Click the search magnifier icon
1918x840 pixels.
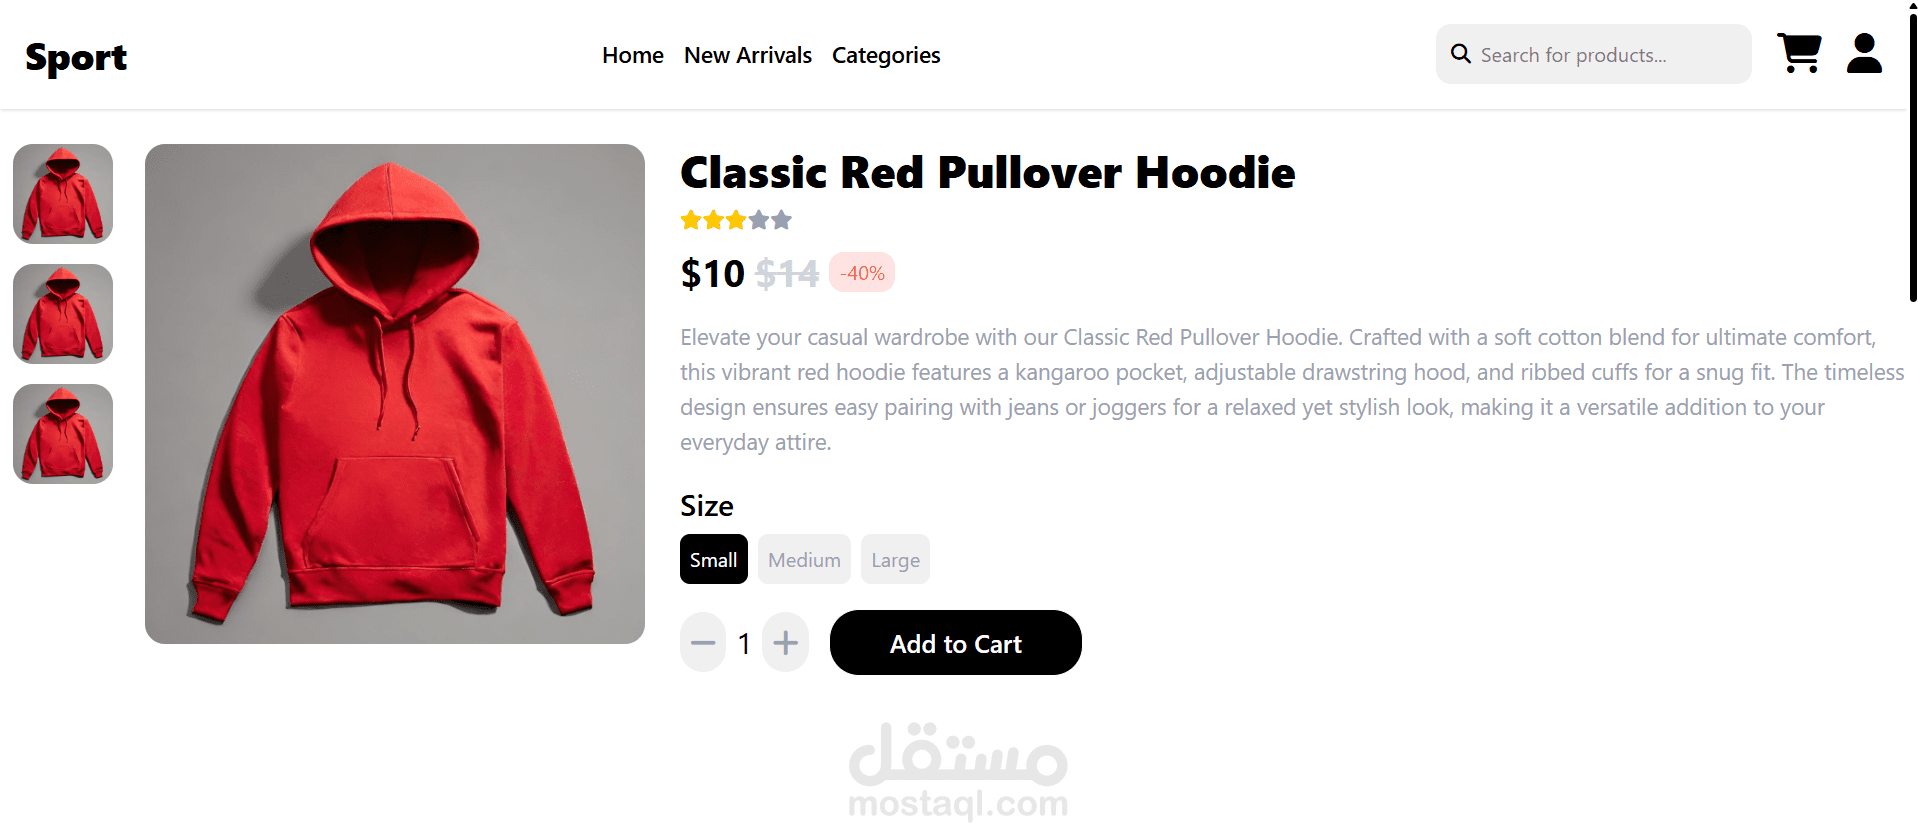coord(1461,54)
